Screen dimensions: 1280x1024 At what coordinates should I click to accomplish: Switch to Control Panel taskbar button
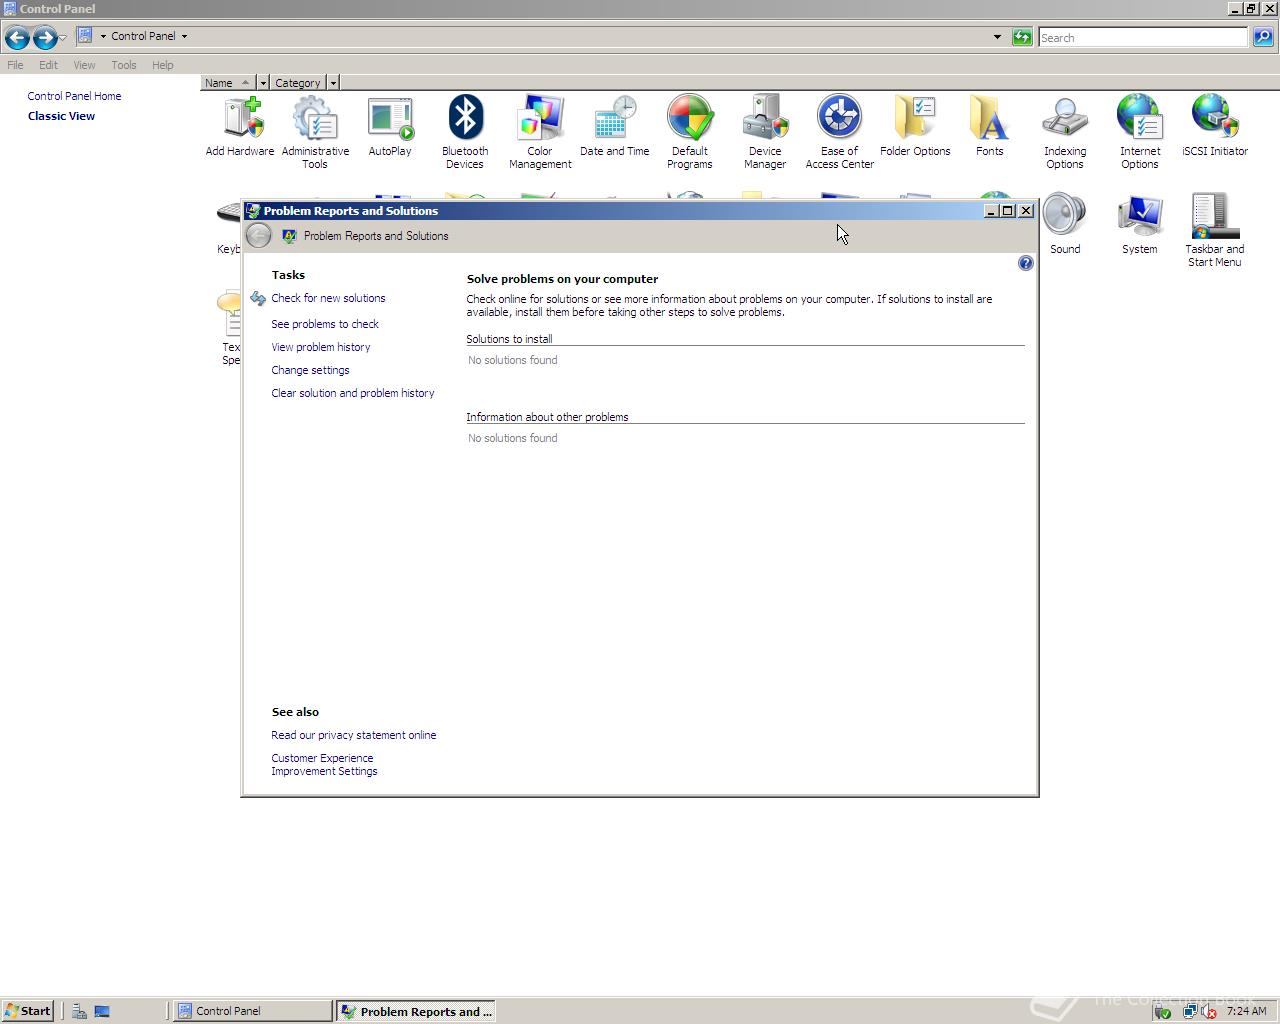point(252,1011)
